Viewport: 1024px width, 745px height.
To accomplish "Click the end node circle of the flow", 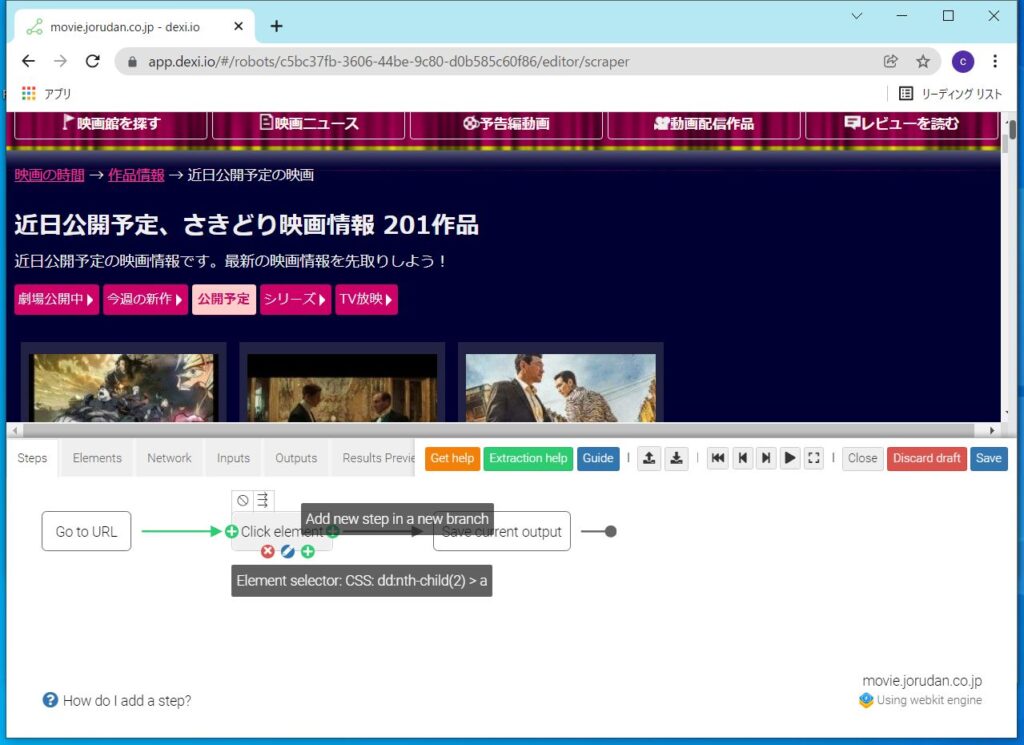I will [x=611, y=531].
